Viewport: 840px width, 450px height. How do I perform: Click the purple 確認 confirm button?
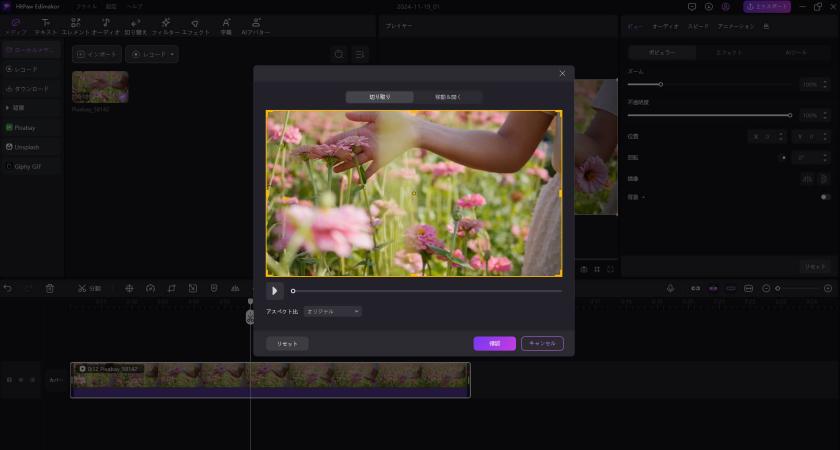(x=494, y=343)
